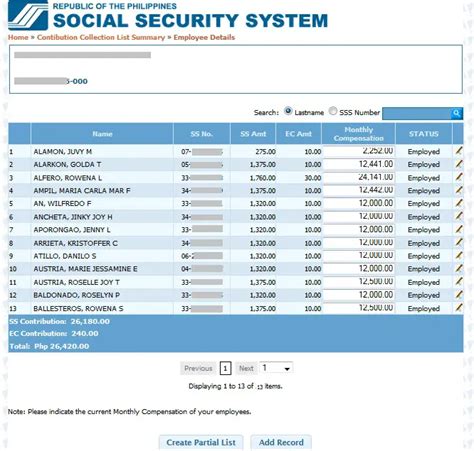Viewport: 474px width, 451px height.
Task: Edit record pencil for ALFERO, ROWENA L
Action: 459,177
